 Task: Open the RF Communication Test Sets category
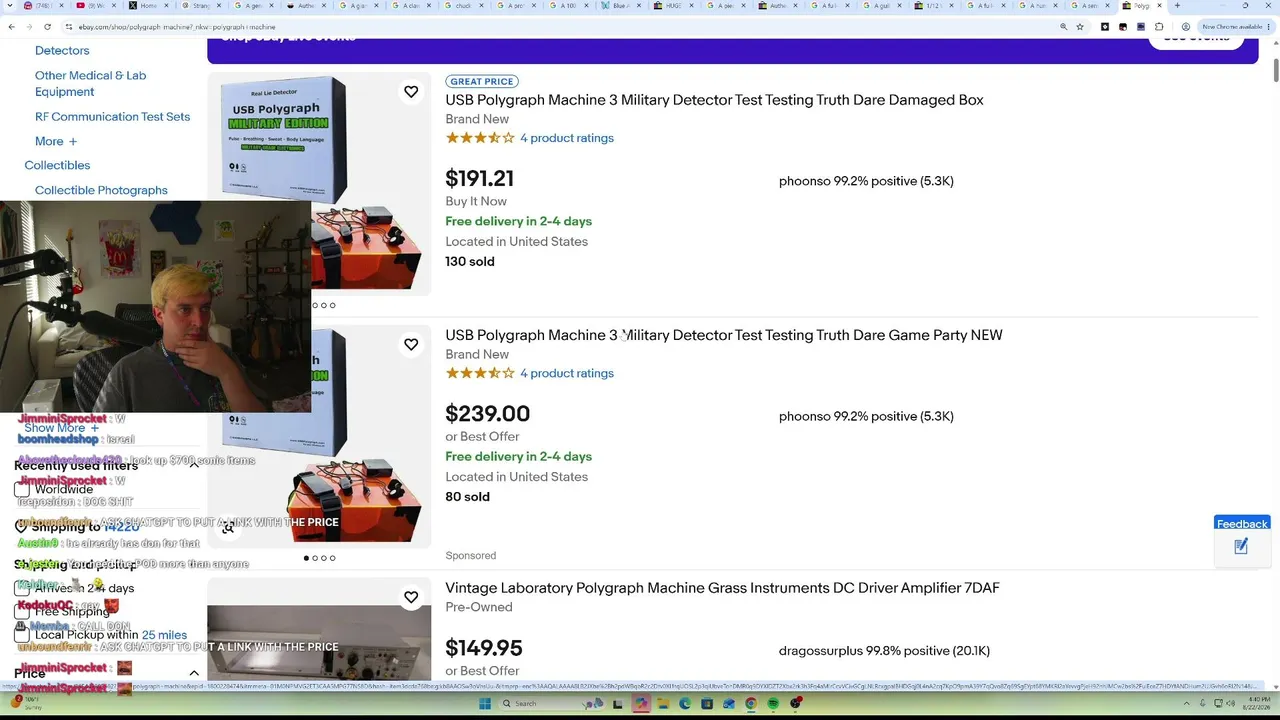(112, 117)
